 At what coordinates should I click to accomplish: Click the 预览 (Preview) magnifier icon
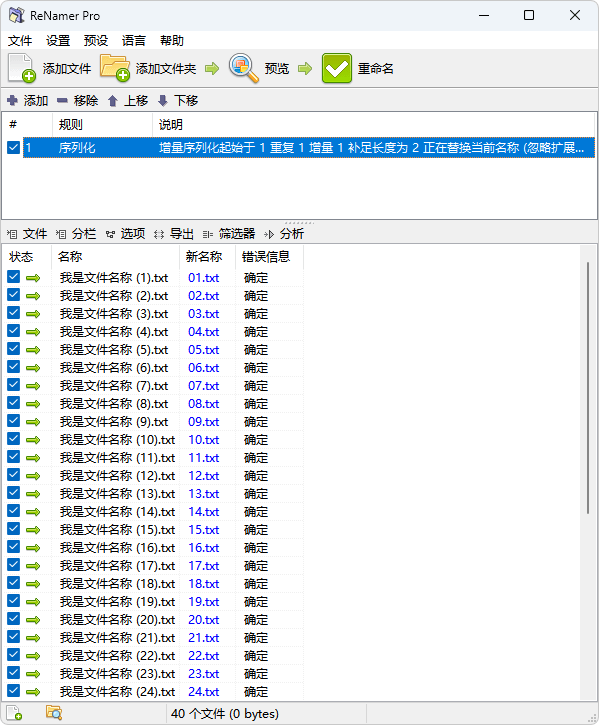pyautogui.click(x=244, y=68)
